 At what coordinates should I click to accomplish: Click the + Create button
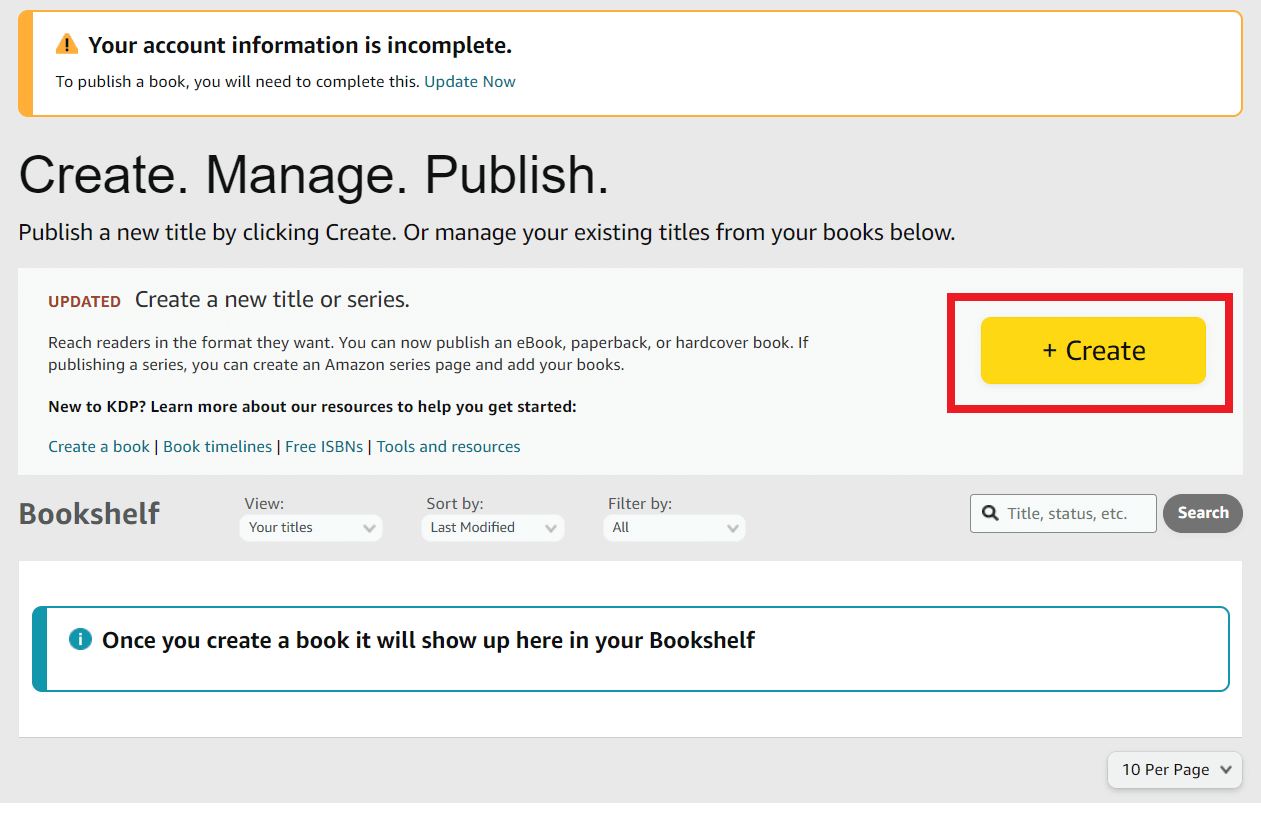(x=1092, y=351)
